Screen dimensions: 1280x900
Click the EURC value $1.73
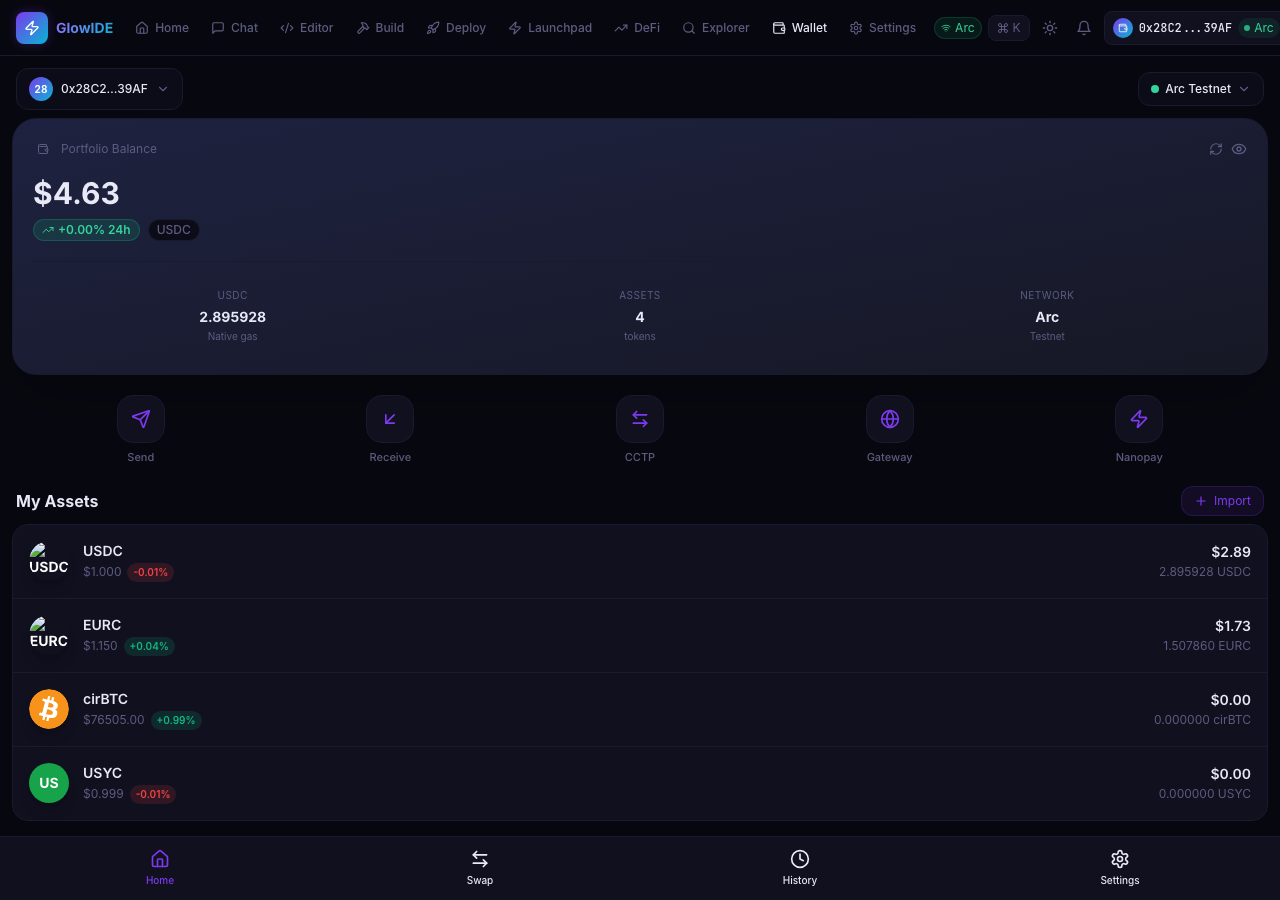coord(1233,626)
